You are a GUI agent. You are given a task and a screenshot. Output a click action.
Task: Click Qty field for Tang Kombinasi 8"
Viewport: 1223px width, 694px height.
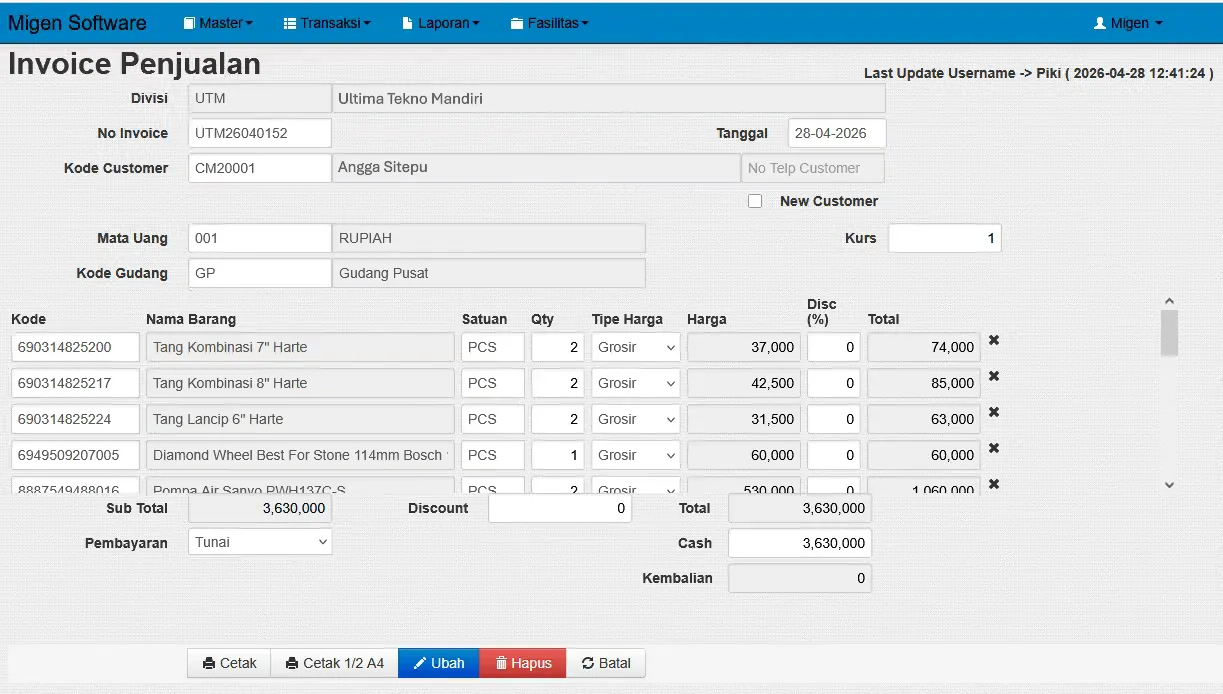click(558, 383)
